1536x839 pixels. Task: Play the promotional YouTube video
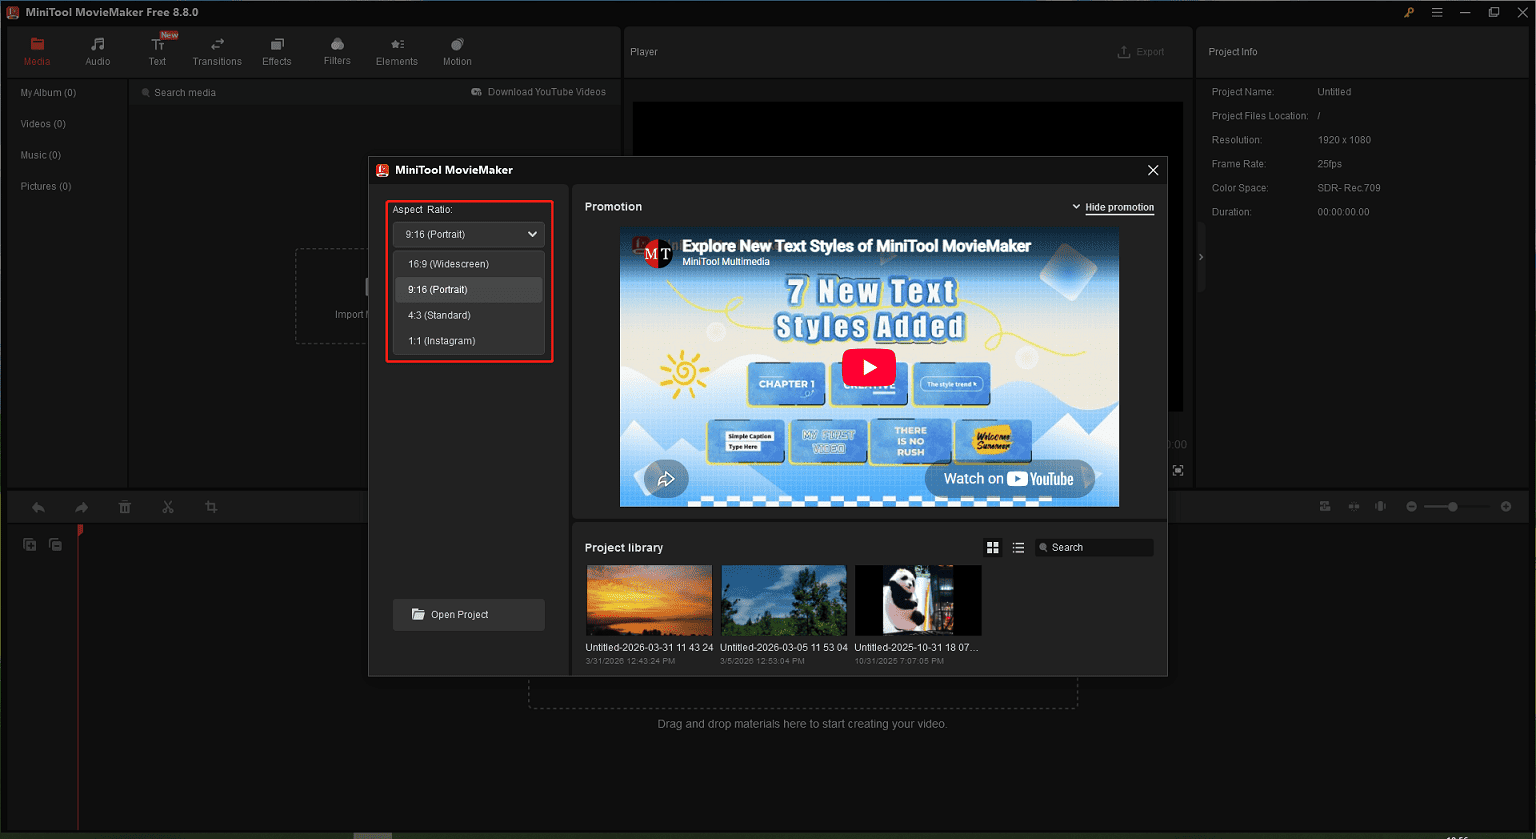pyautogui.click(x=869, y=367)
